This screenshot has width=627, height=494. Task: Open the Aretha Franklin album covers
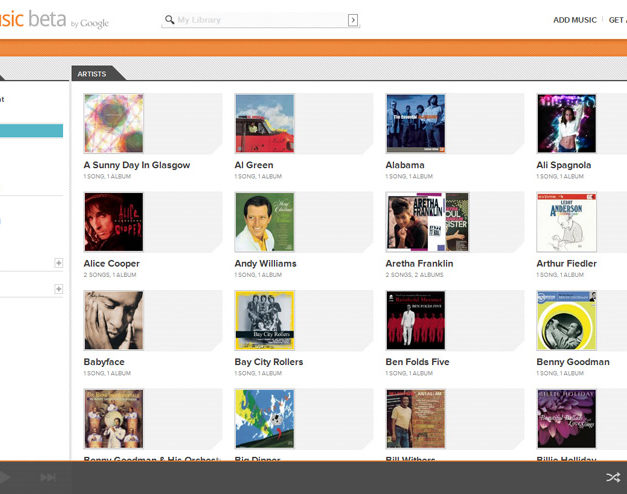(x=427, y=222)
